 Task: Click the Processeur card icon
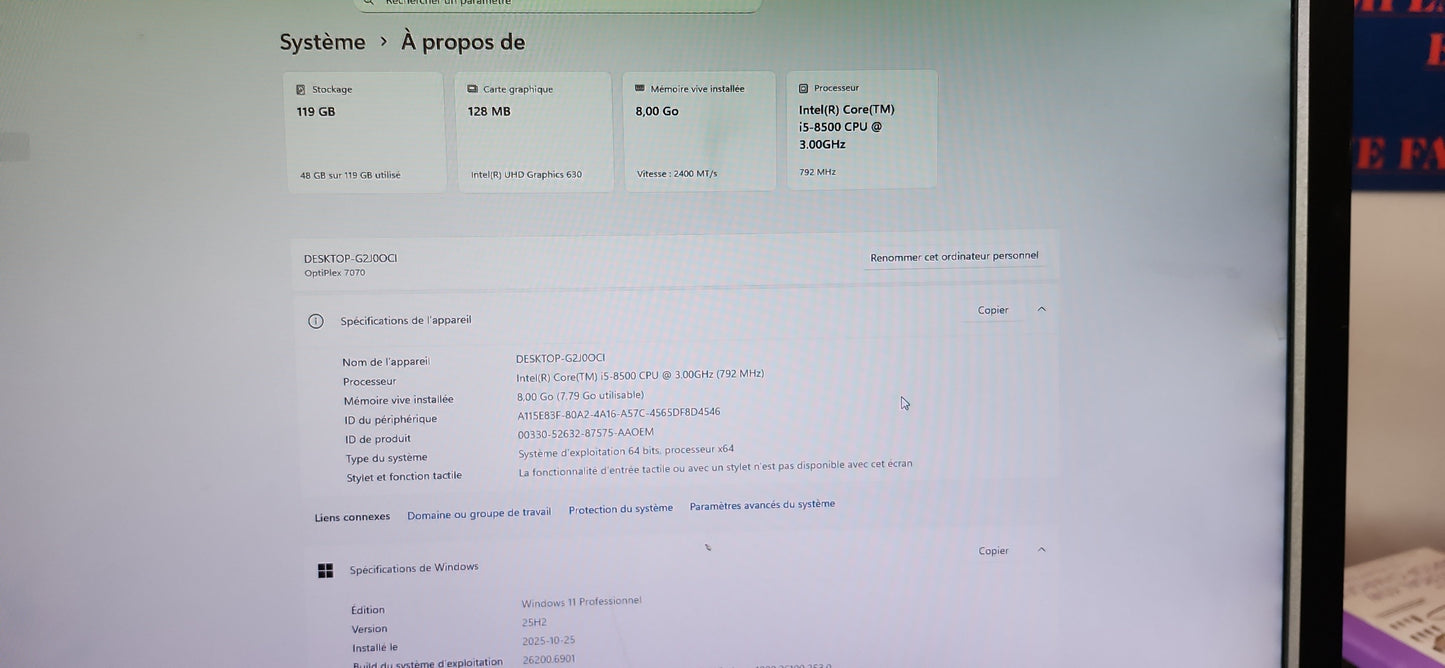coord(803,86)
